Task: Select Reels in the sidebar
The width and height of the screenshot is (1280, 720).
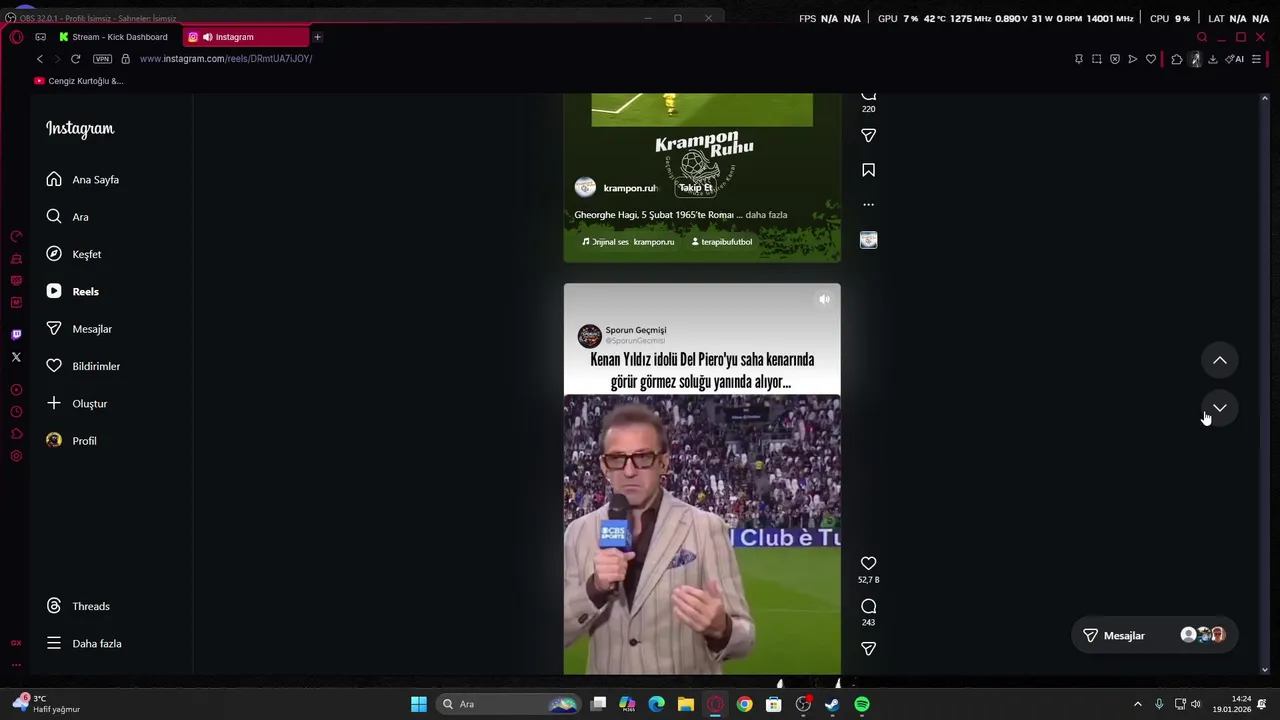Action: [x=72, y=292]
